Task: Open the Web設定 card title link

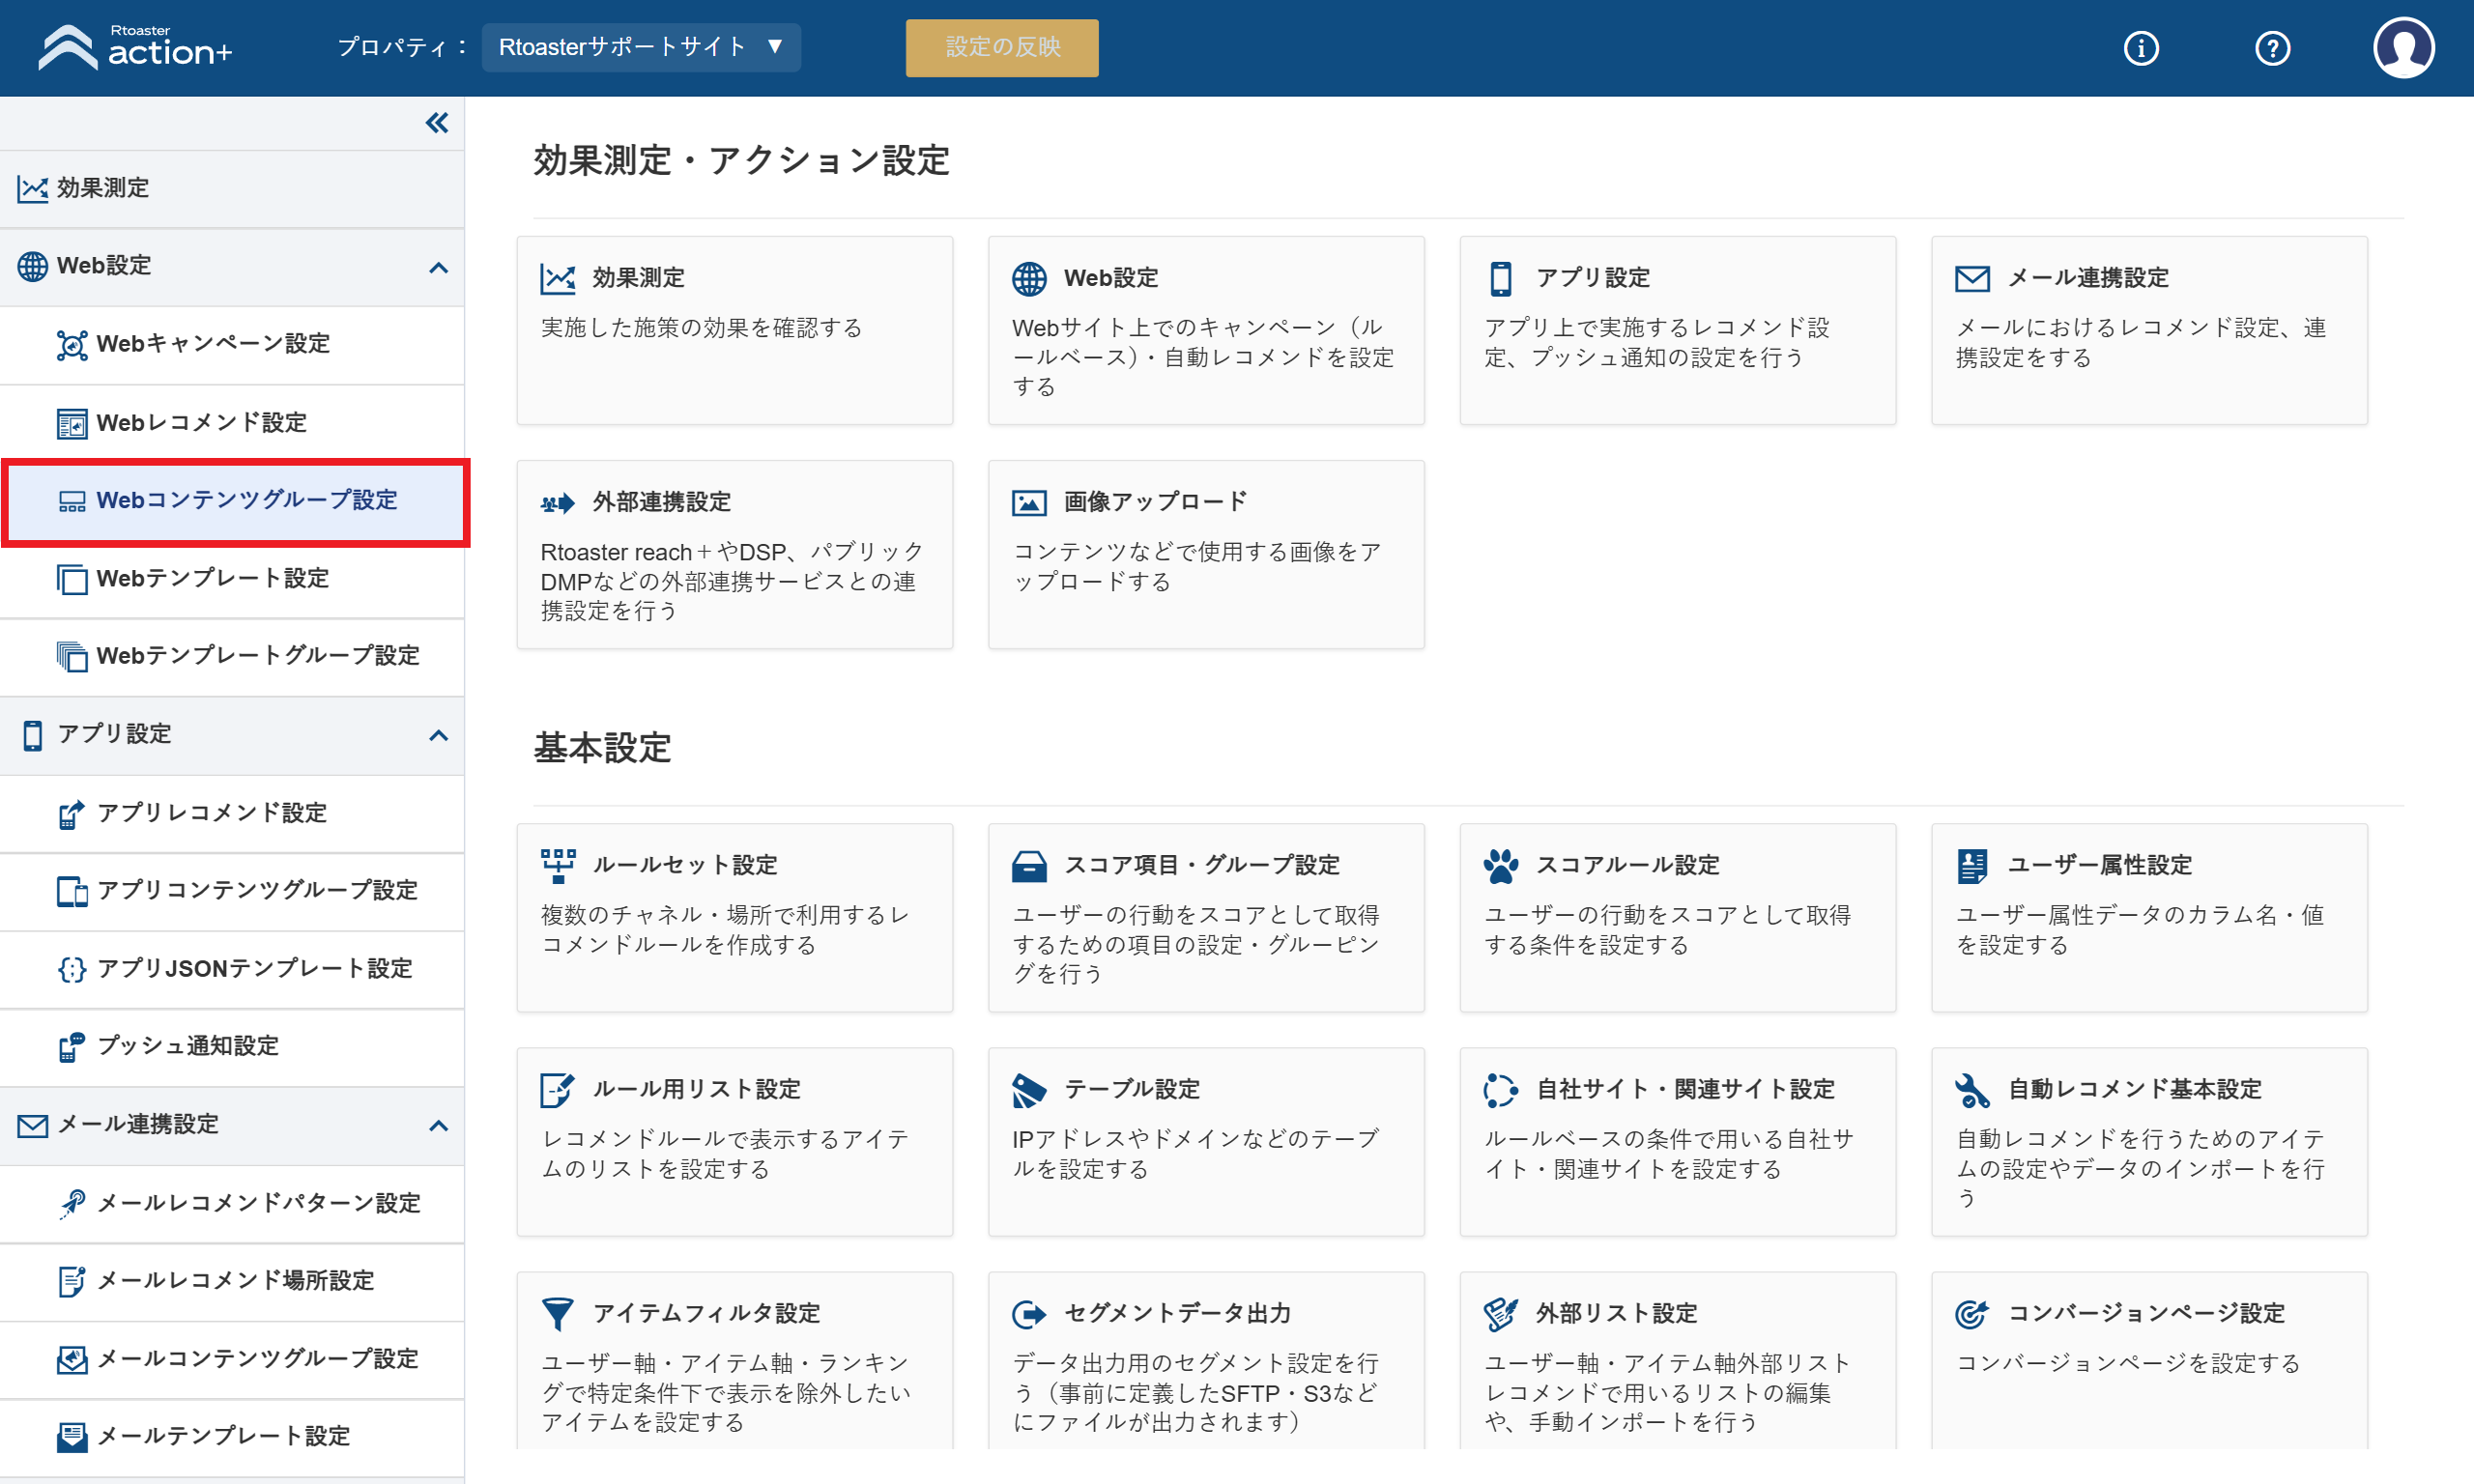Action: tap(1111, 278)
